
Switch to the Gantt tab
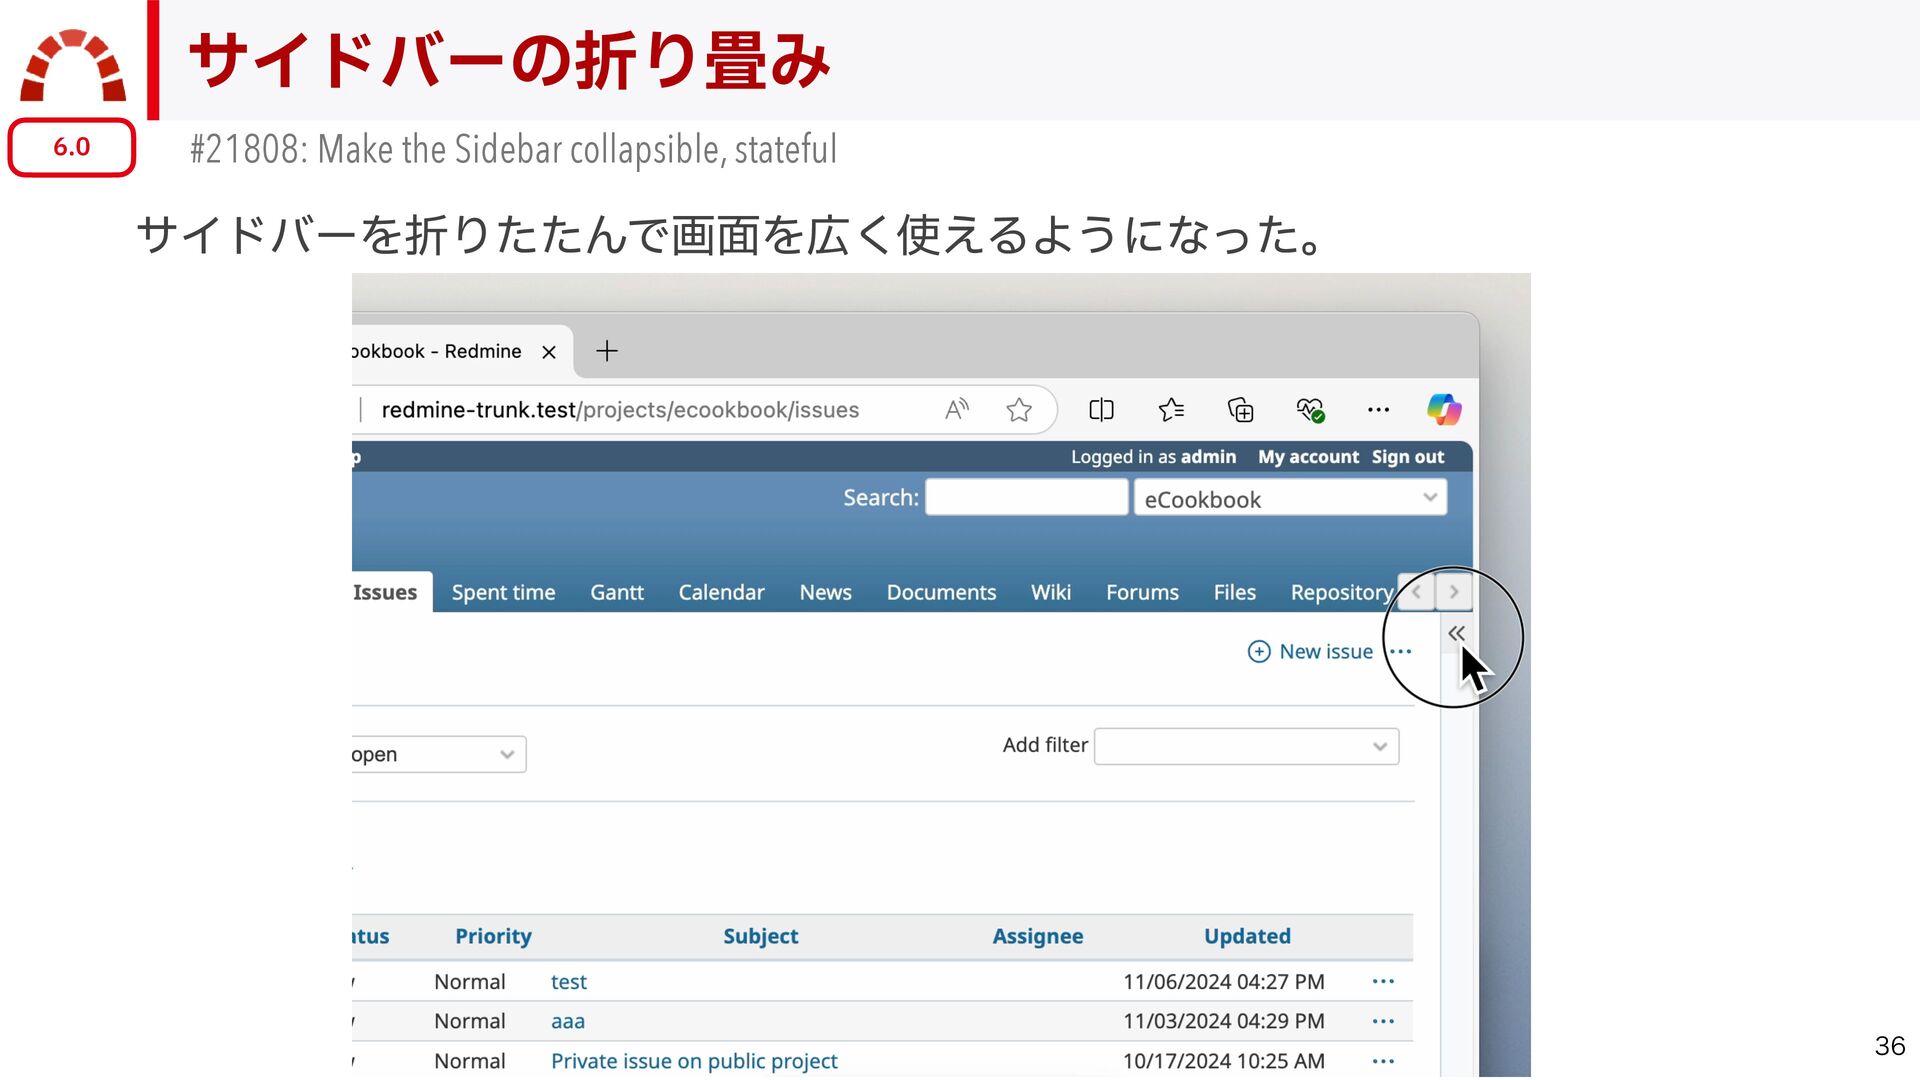[x=616, y=592]
